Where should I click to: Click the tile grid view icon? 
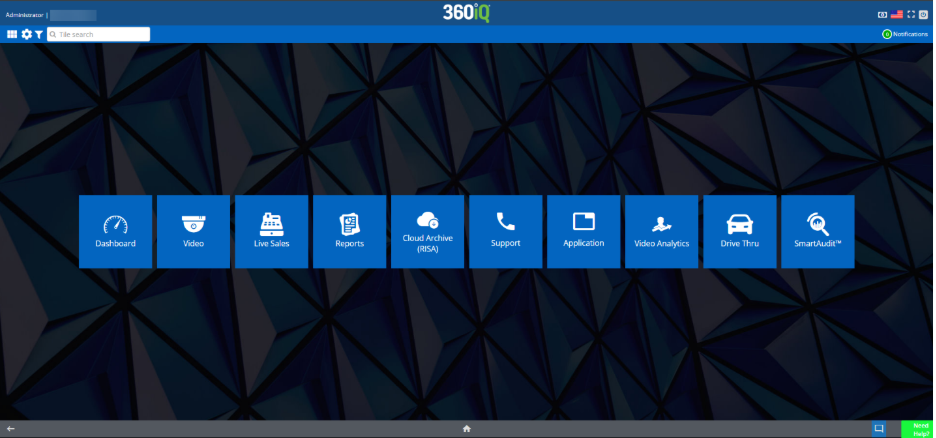pos(12,34)
